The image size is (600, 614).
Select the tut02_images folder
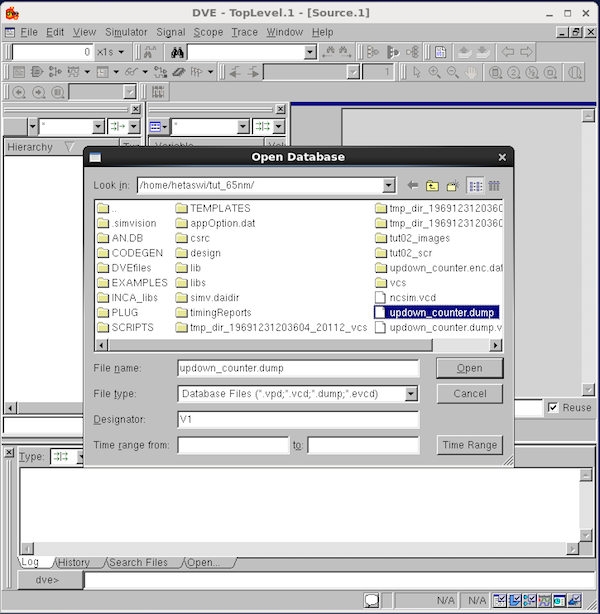pos(412,238)
